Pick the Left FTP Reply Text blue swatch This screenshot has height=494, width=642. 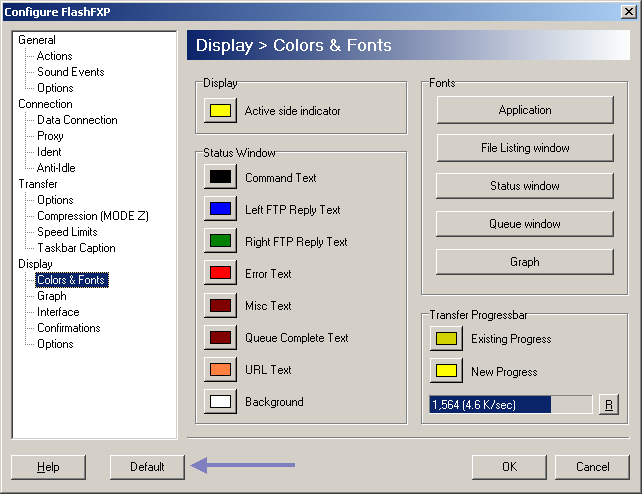coord(220,209)
